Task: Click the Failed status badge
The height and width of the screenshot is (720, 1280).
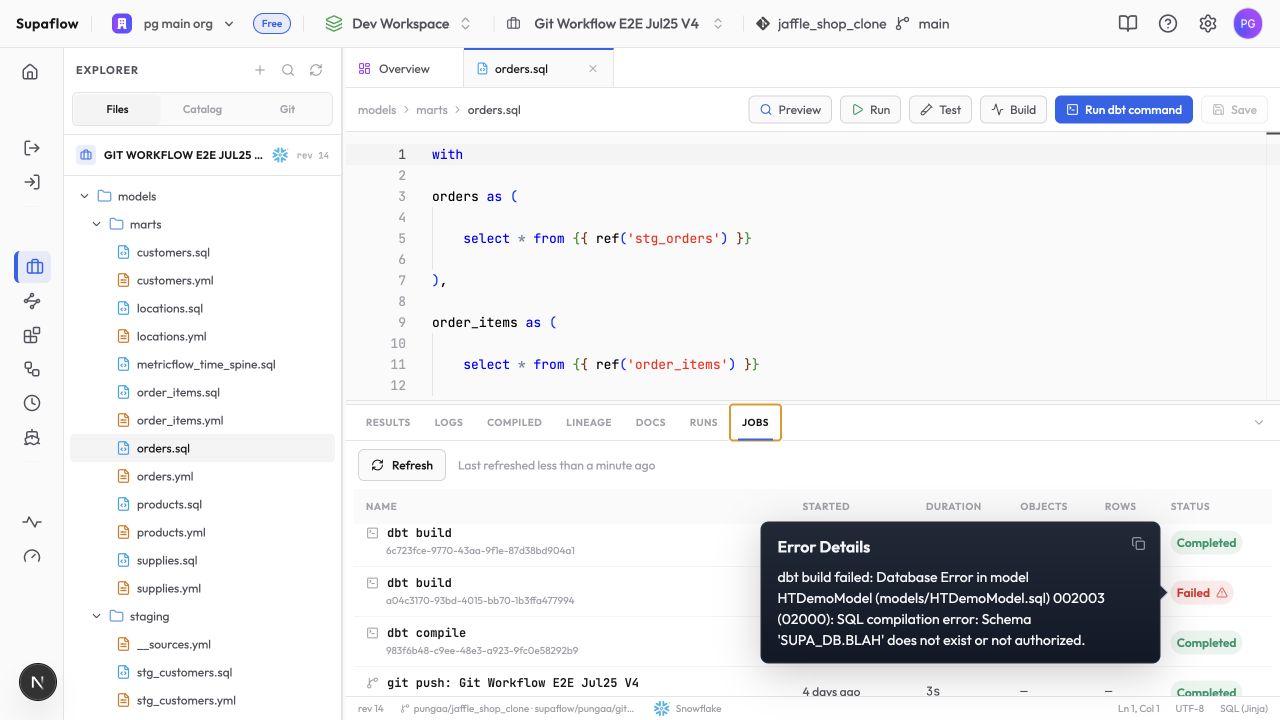Action: pyautogui.click(x=1201, y=593)
